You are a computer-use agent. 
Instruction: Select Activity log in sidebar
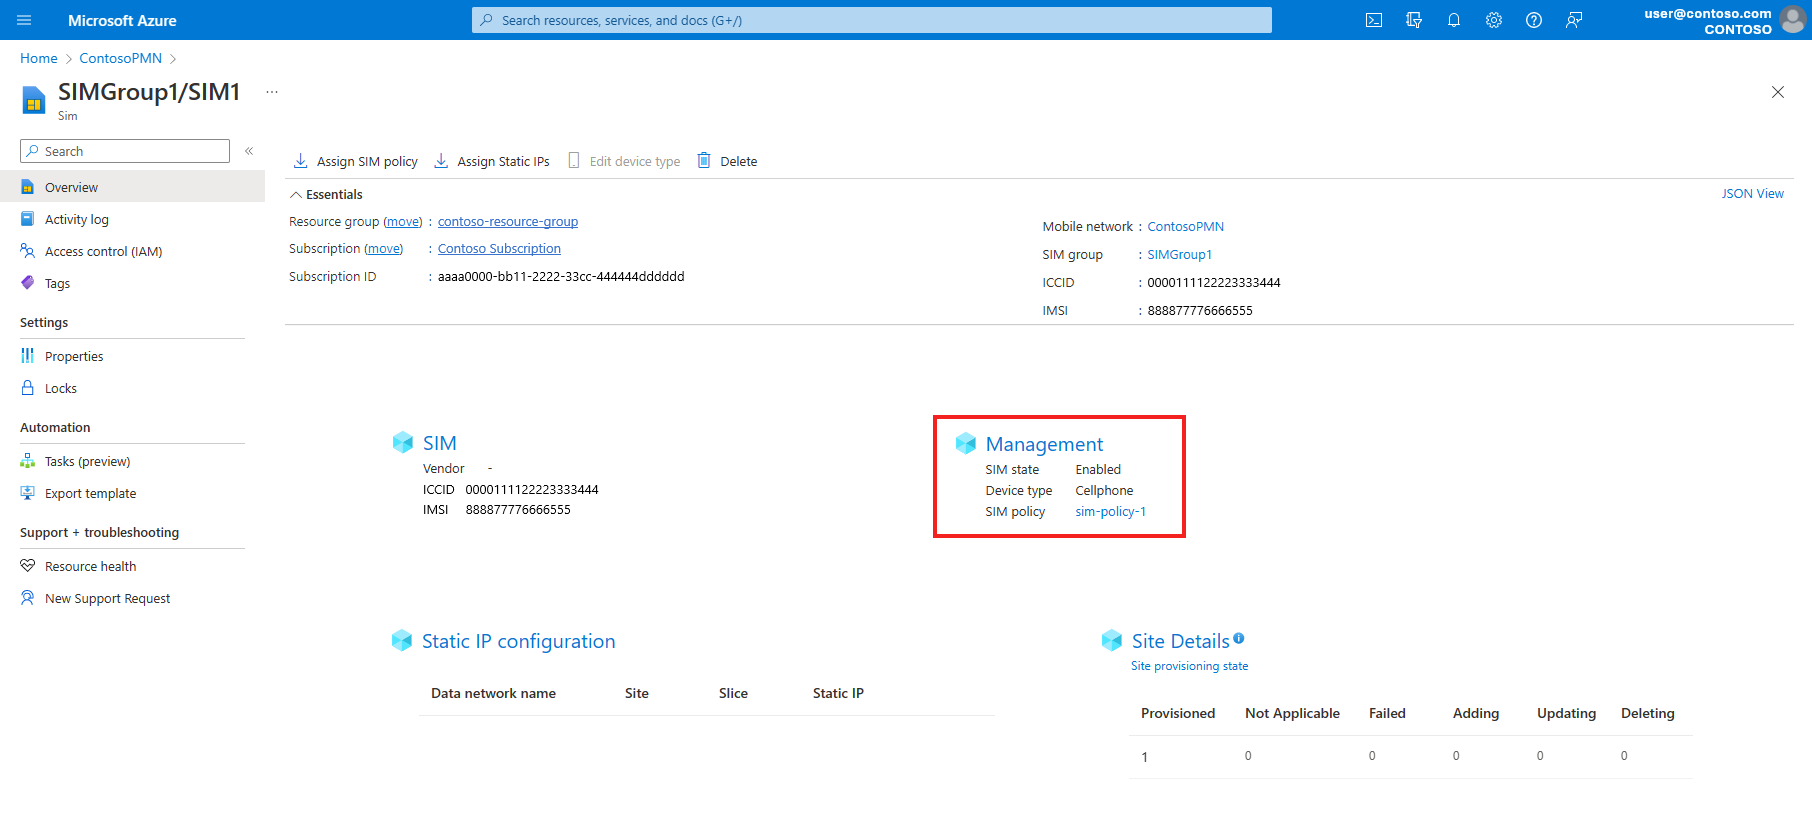[76, 220]
